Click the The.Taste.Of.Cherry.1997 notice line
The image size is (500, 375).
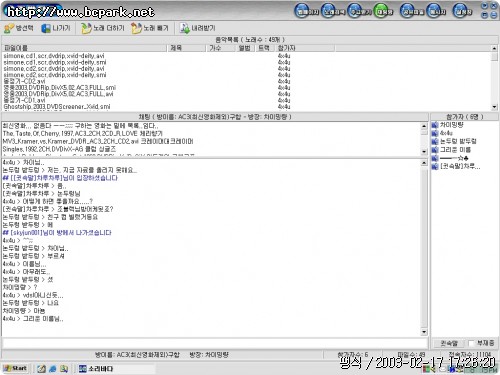(x=83, y=133)
